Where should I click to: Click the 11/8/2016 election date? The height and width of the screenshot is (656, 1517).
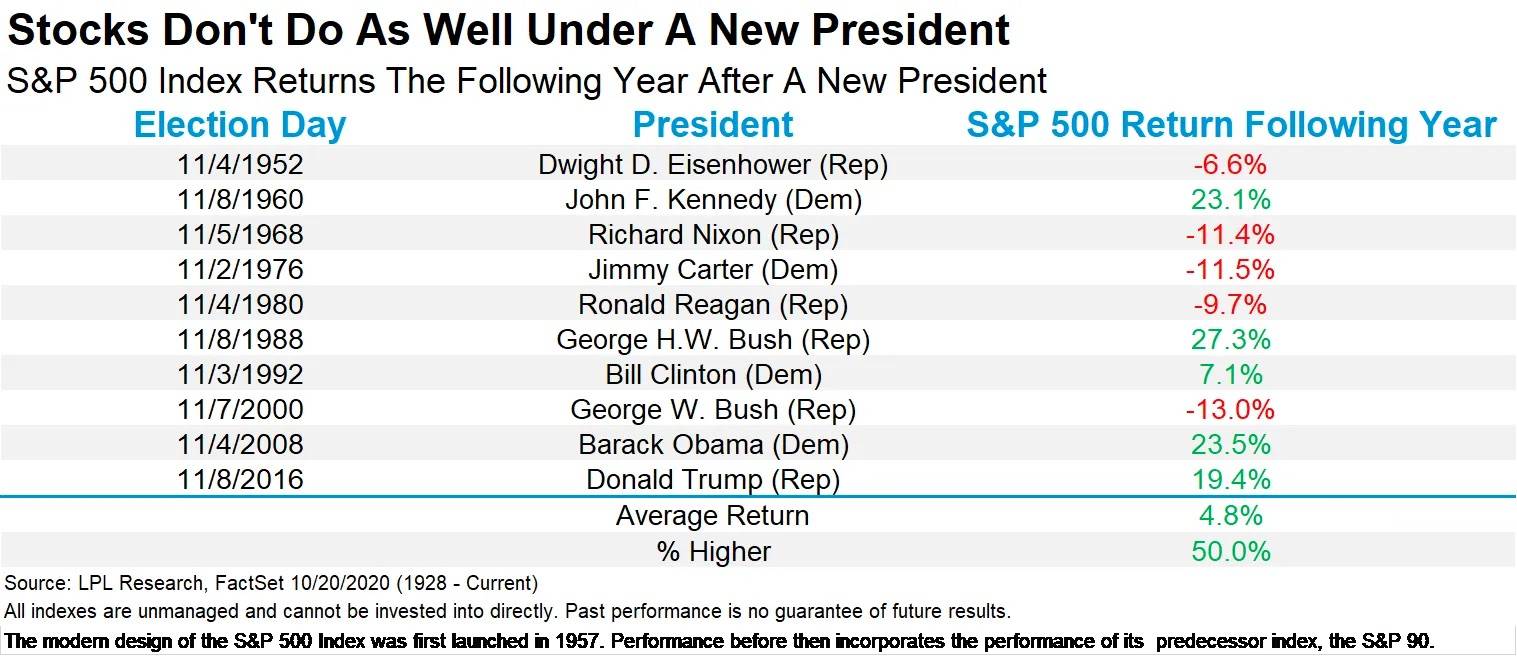point(240,480)
